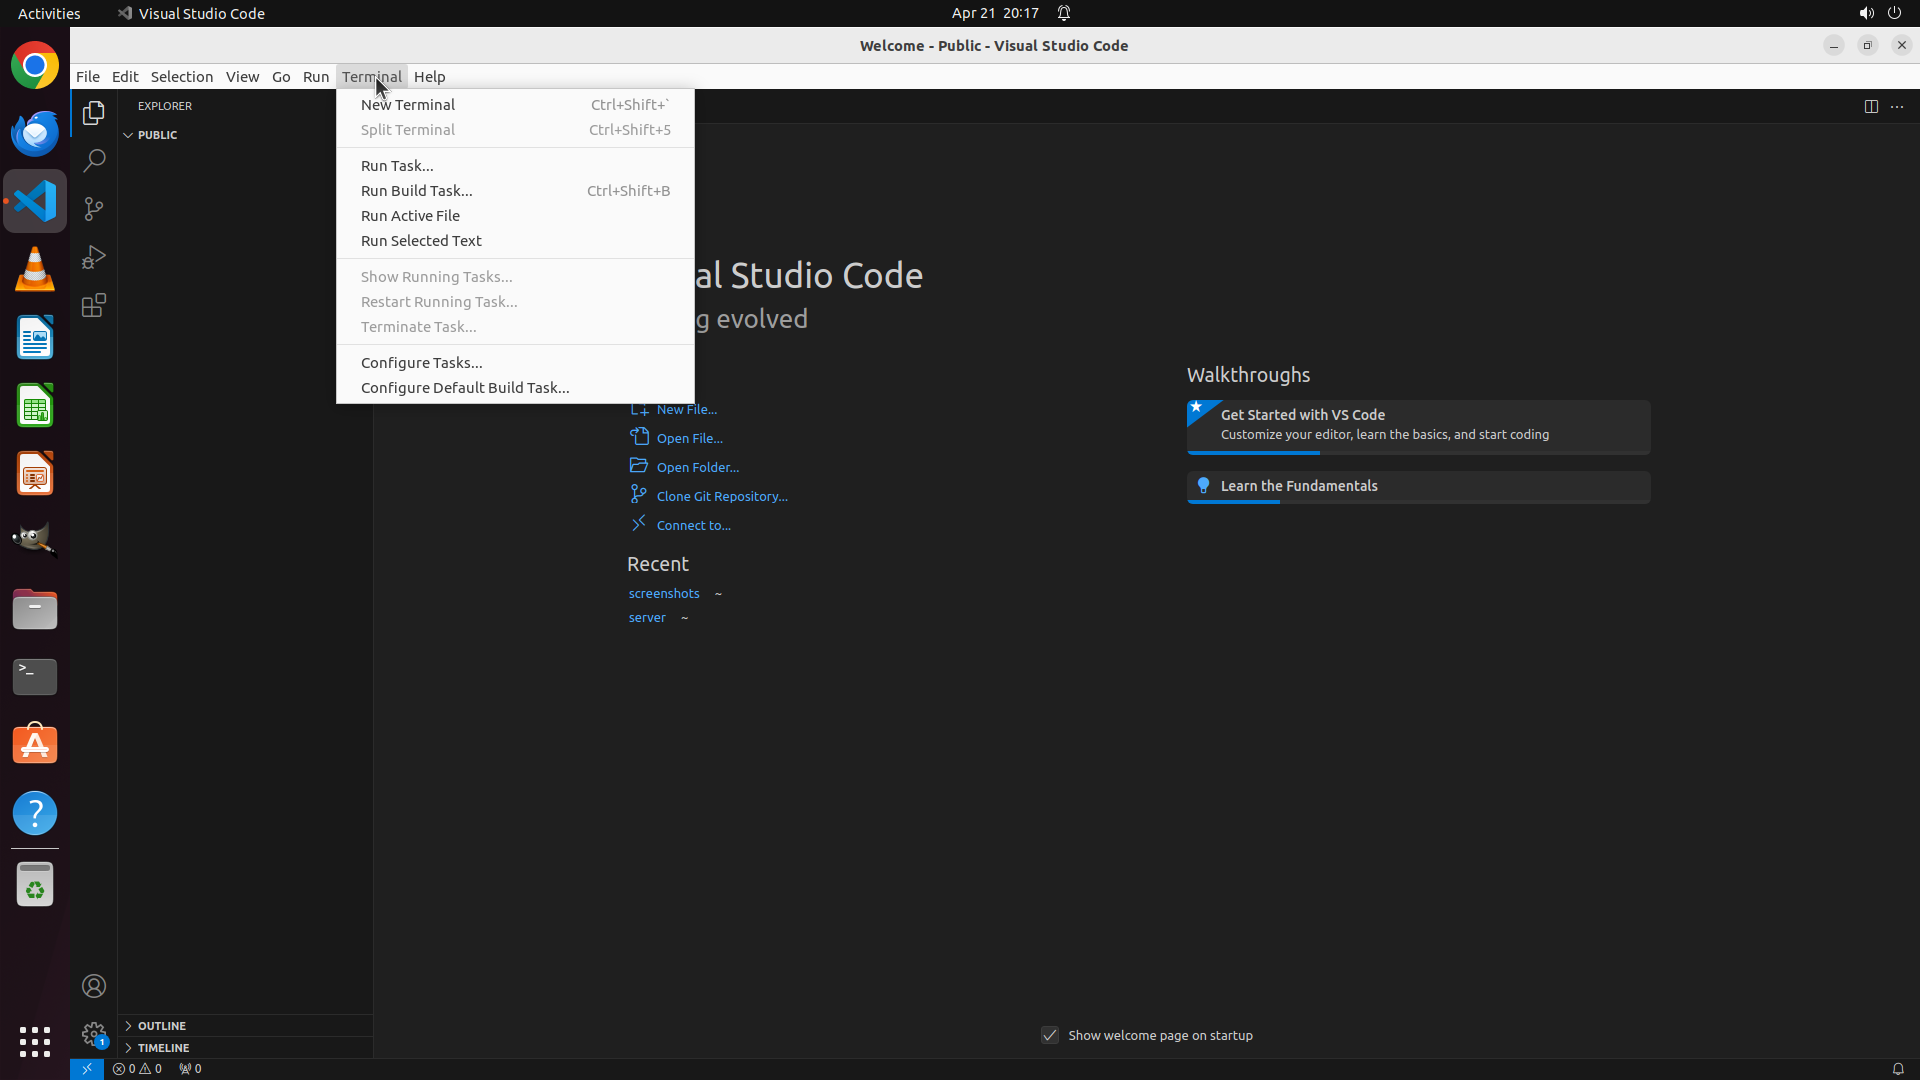Image resolution: width=1920 pixels, height=1080 pixels.
Task: Select Configure Tasks... menu option
Action: coord(421,363)
